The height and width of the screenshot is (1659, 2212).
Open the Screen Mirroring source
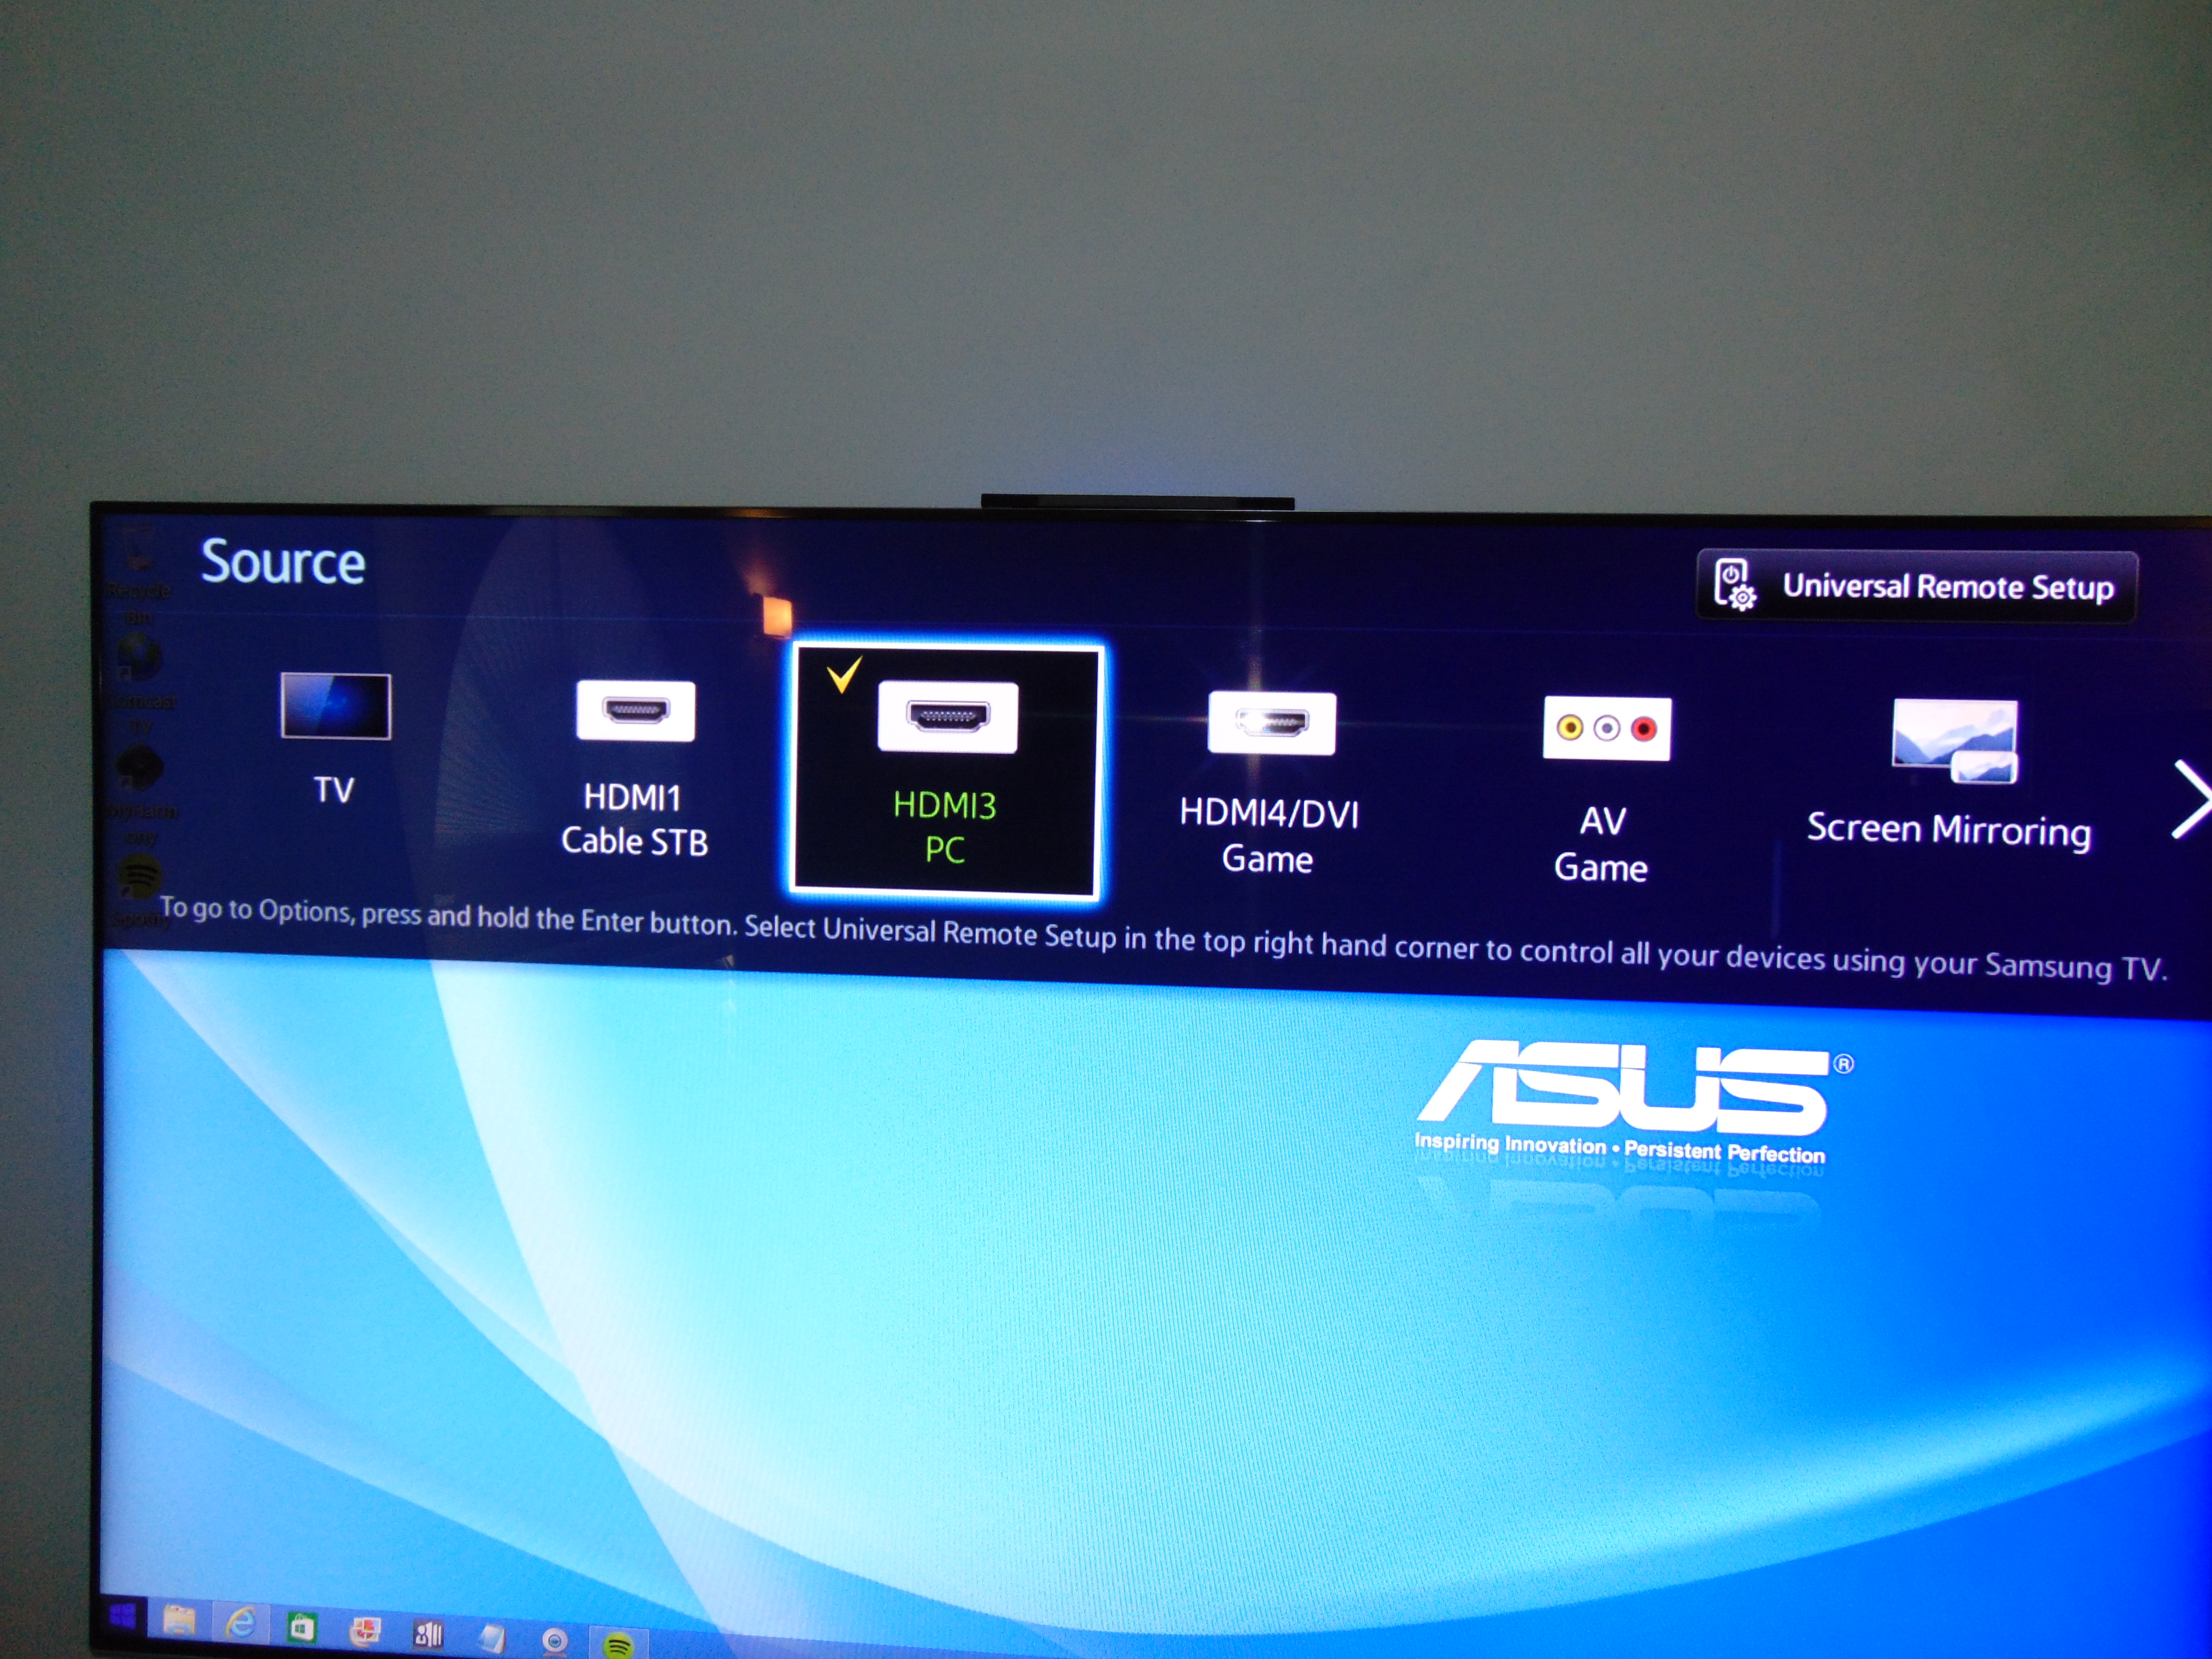click(1949, 776)
